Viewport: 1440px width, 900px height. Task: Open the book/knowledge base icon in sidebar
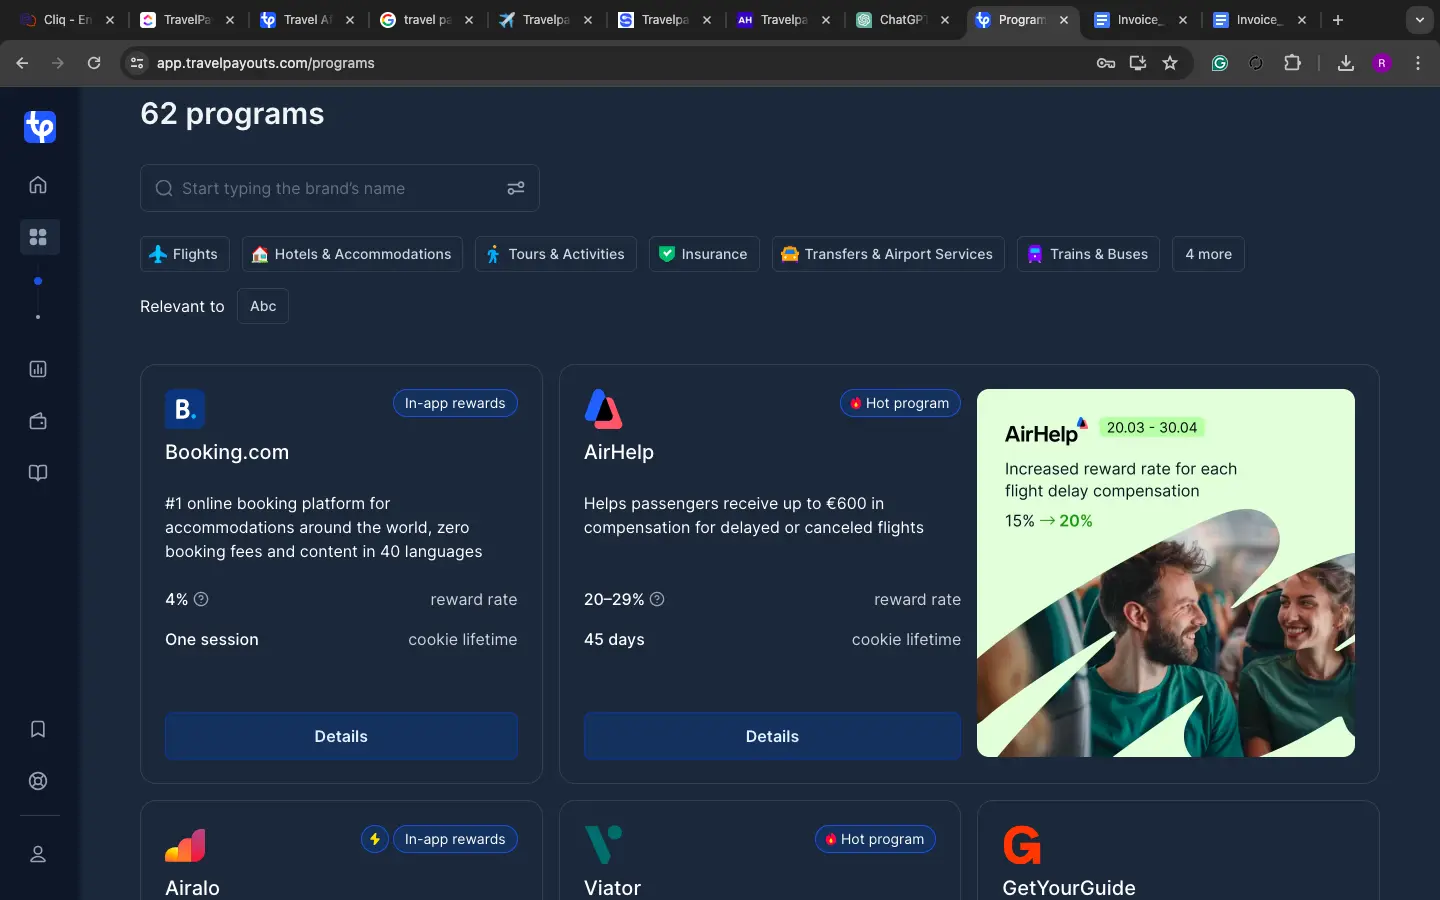[x=38, y=473]
